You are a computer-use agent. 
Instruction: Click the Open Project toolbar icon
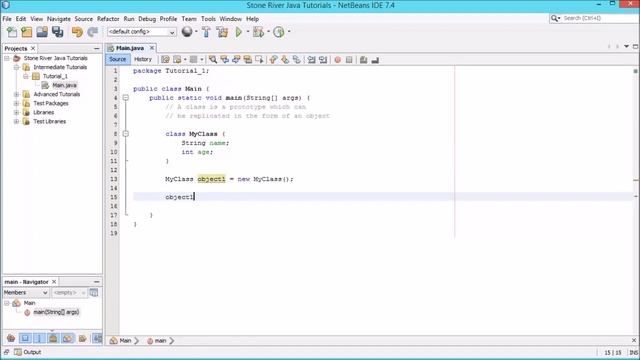[x=42, y=32]
